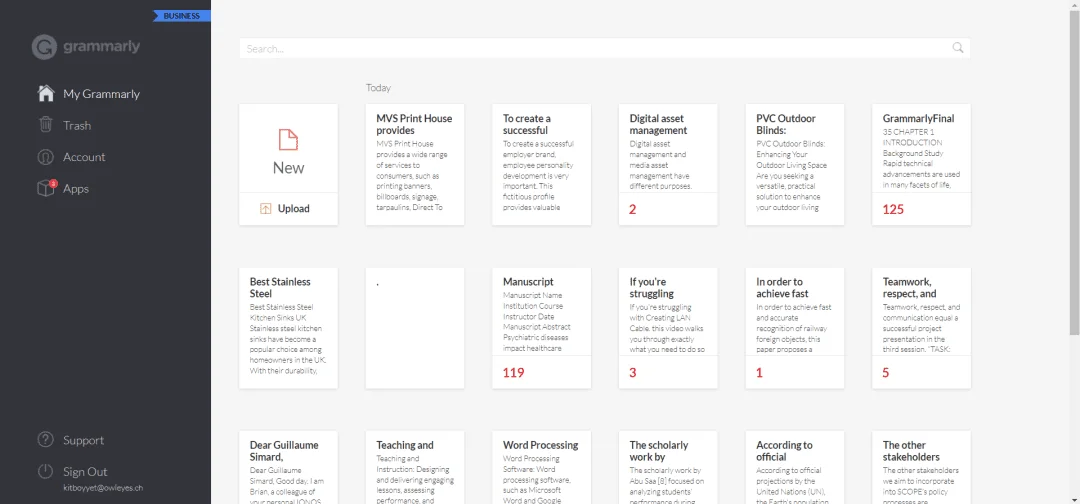Open Support page
This screenshot has width=1080, height=504.
coord(83,440)
